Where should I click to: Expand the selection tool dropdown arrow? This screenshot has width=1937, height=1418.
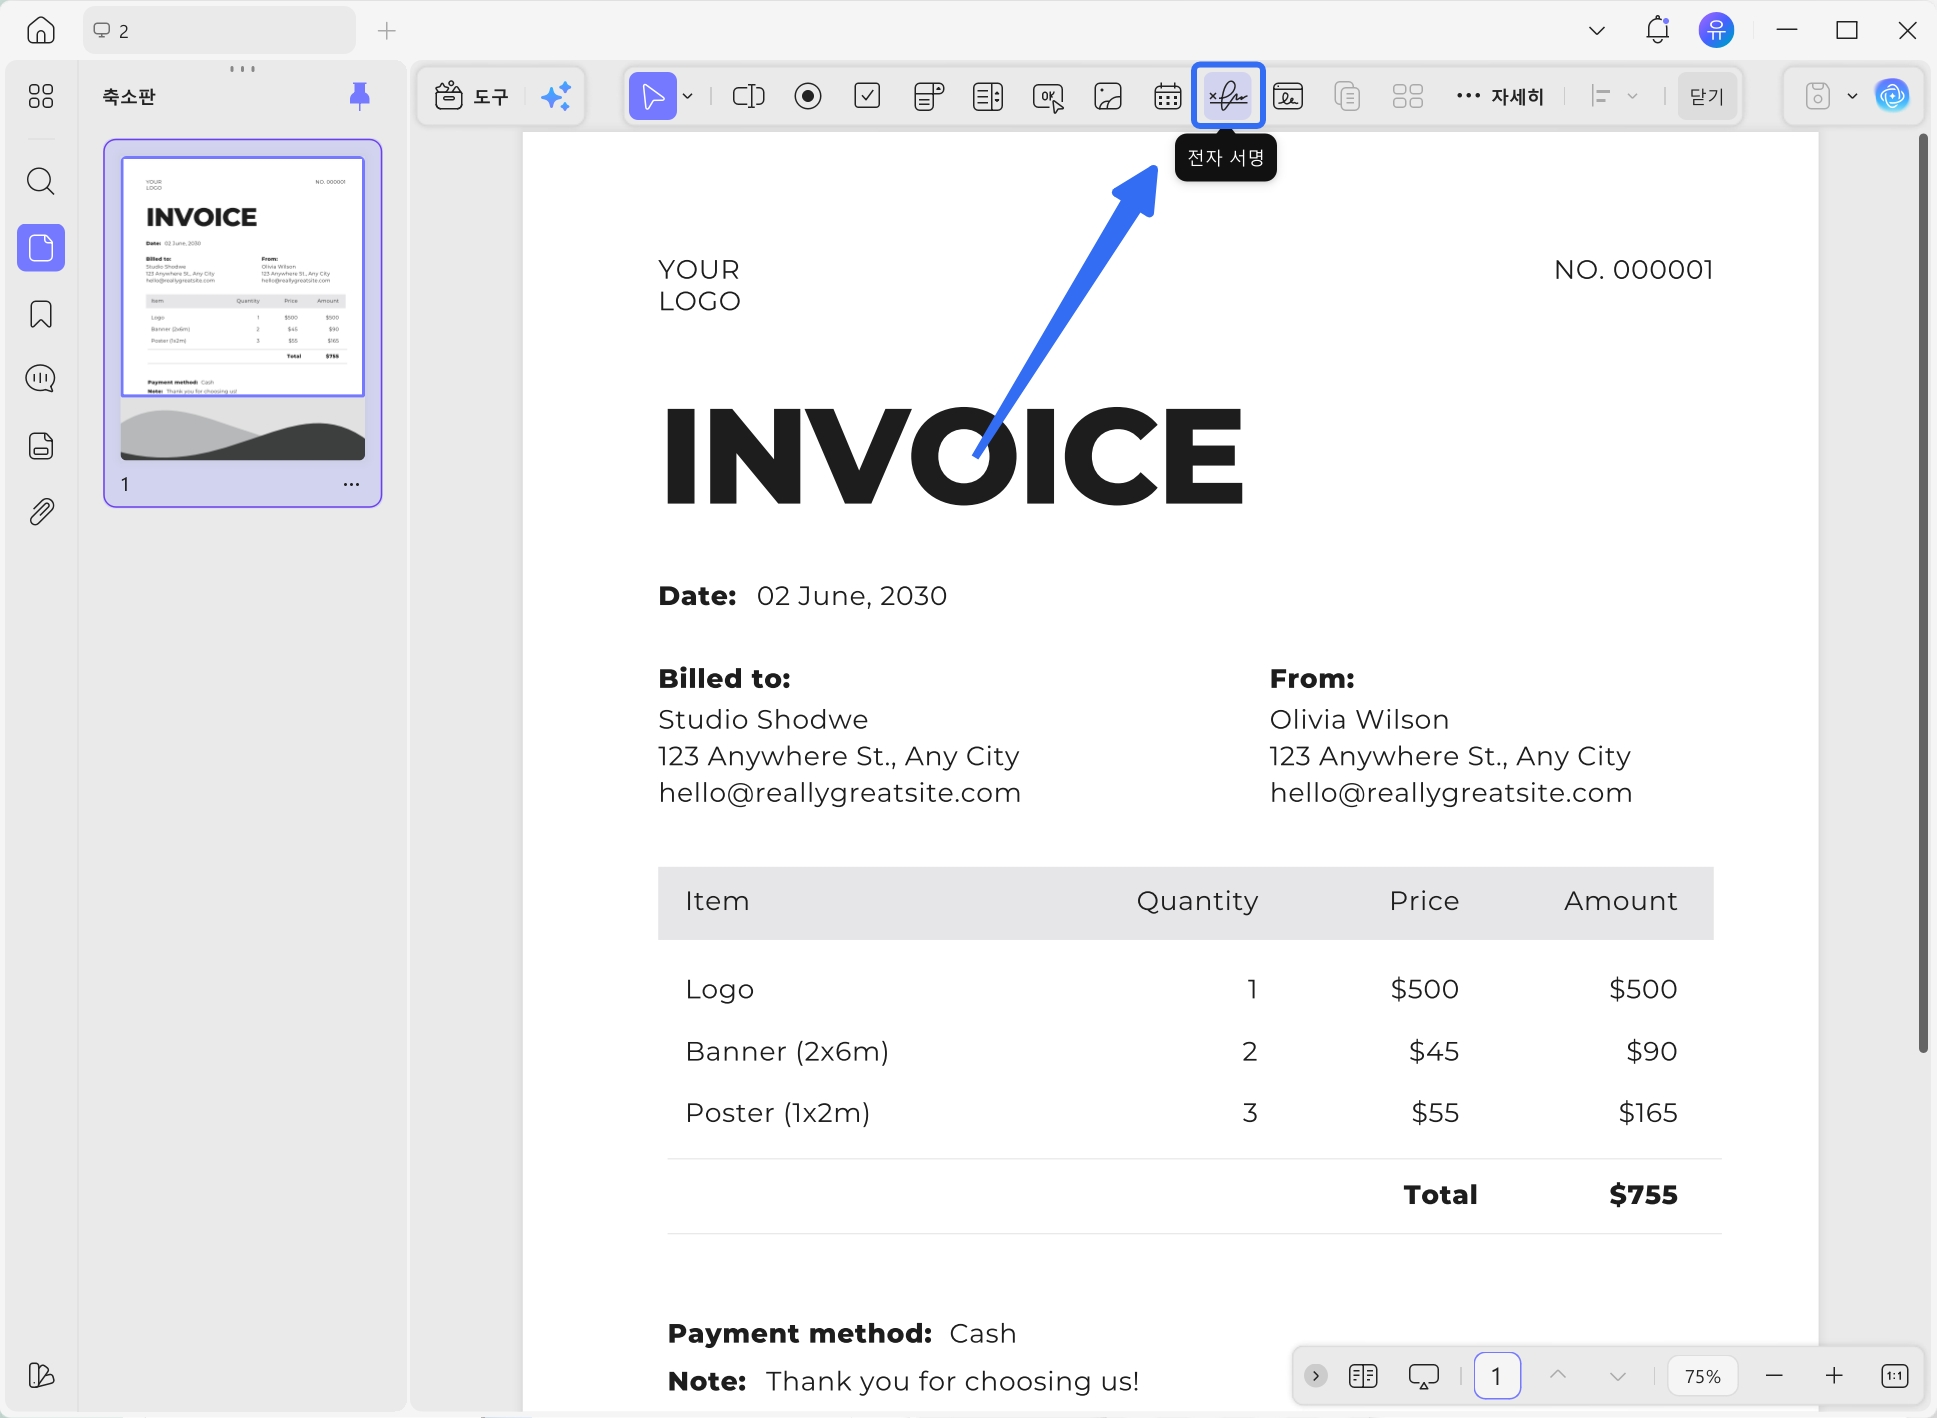pyautogui.click(x=688, y=96)
